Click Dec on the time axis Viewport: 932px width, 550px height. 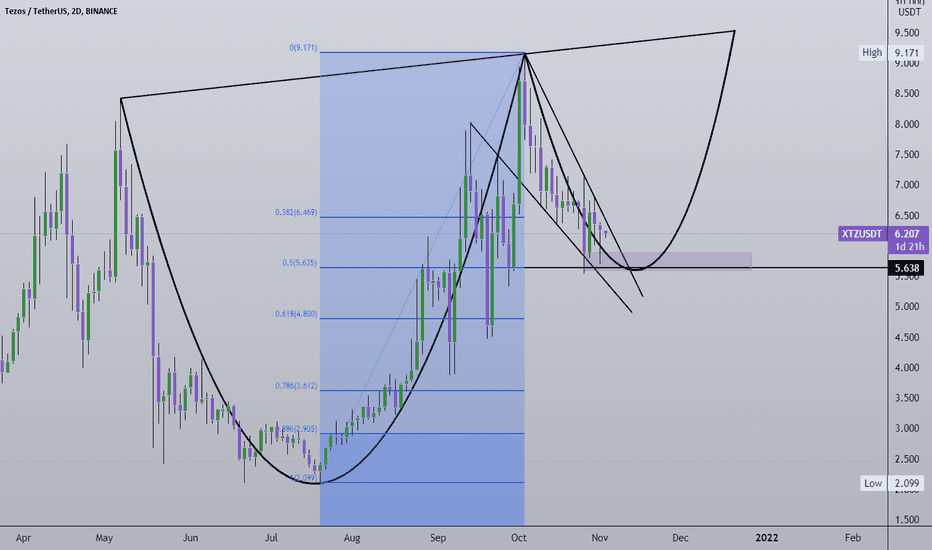(x=681, y=538)
